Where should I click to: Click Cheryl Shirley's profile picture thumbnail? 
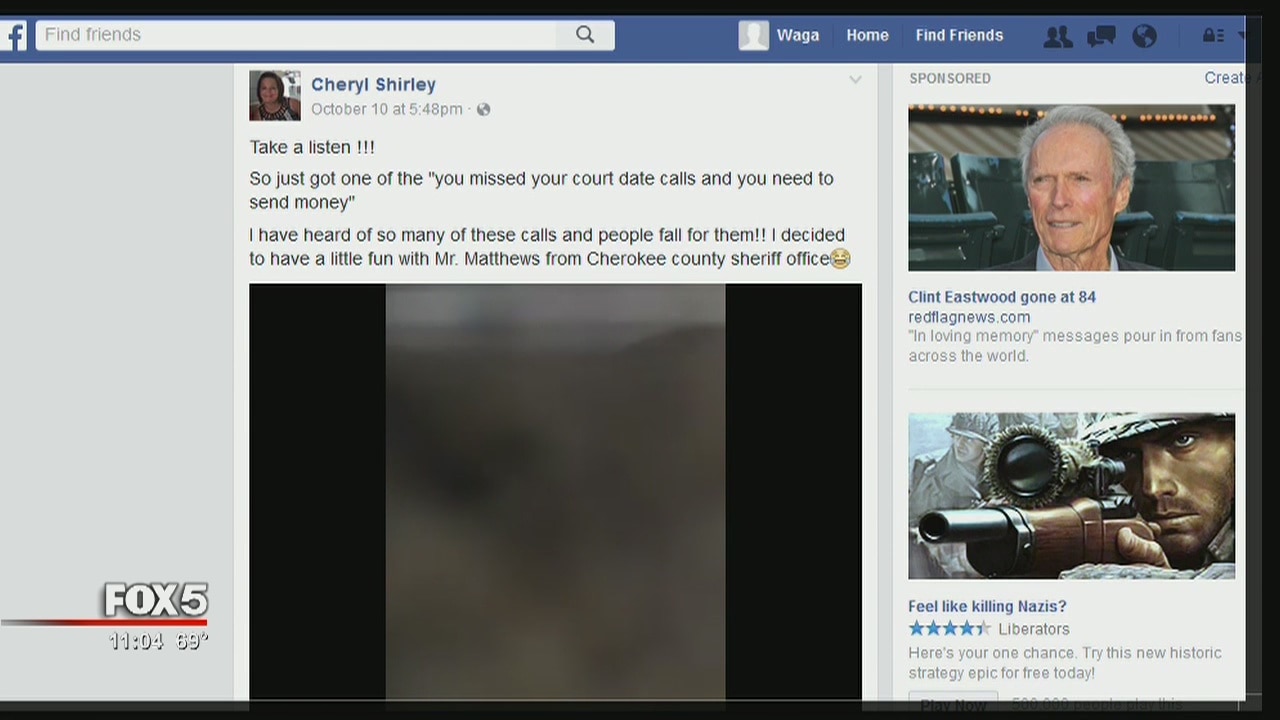click(275, 96)
